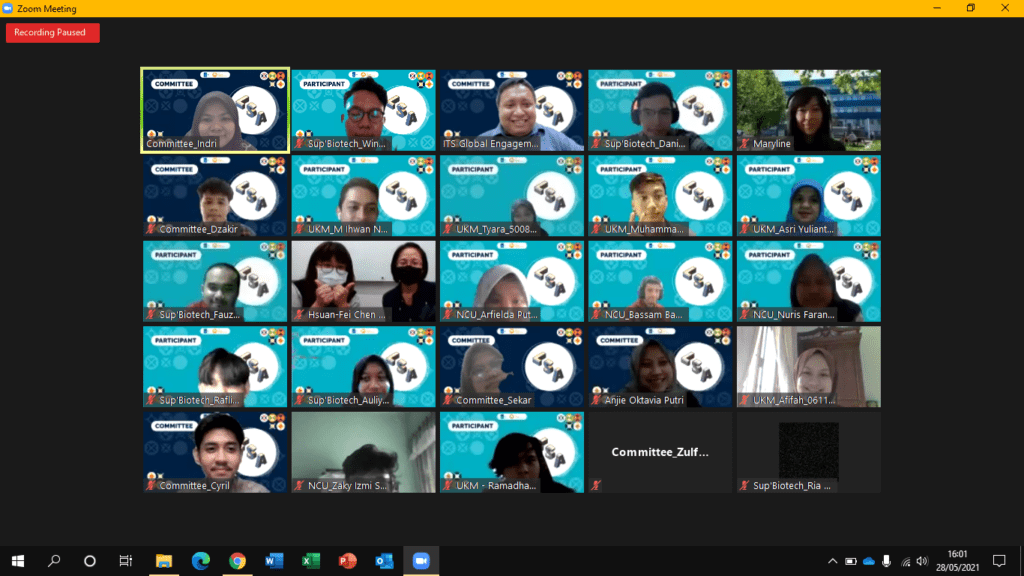Expand hidden system tray icons chevron

833,561
